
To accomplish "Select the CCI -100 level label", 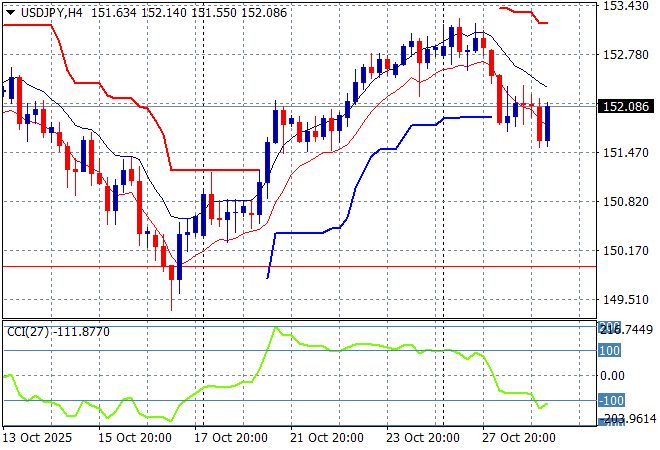I will tap(612, 400).
